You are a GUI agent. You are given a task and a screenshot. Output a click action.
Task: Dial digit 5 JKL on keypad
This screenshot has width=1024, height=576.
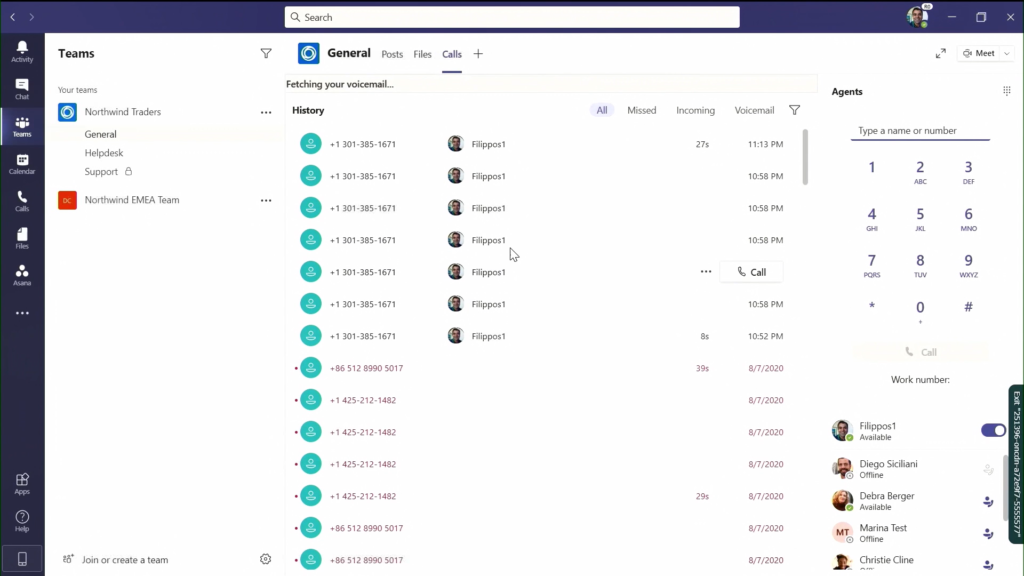pos(920,219)
